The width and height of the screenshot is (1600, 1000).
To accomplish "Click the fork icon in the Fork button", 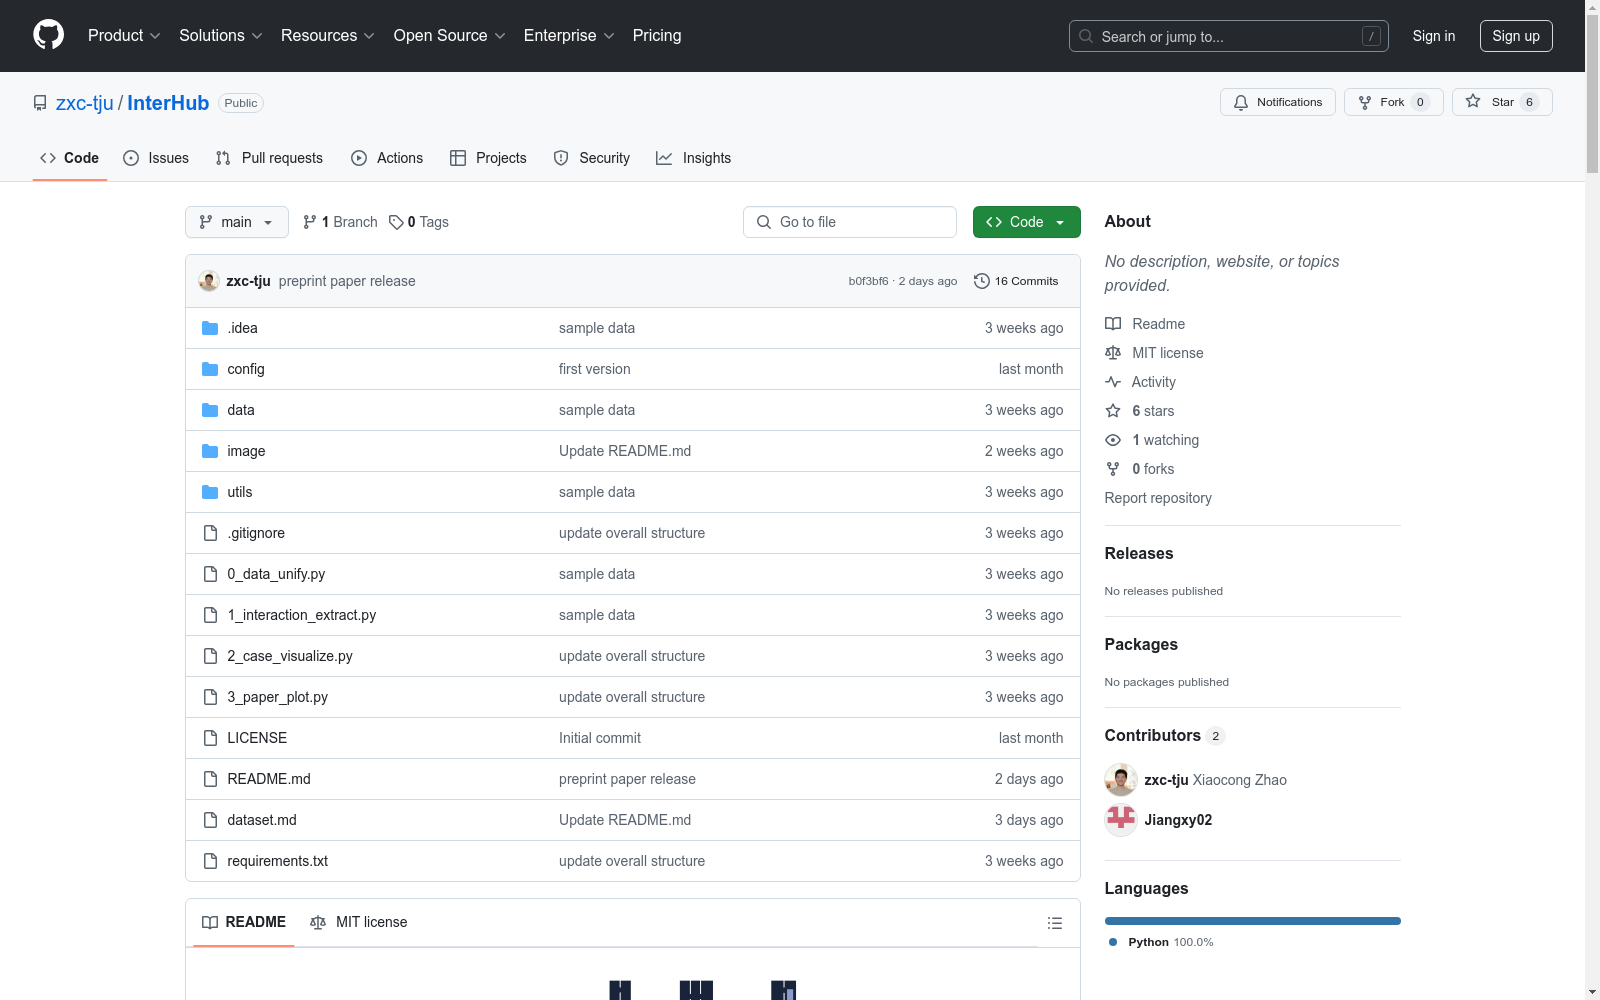I will coord(1365,102).
